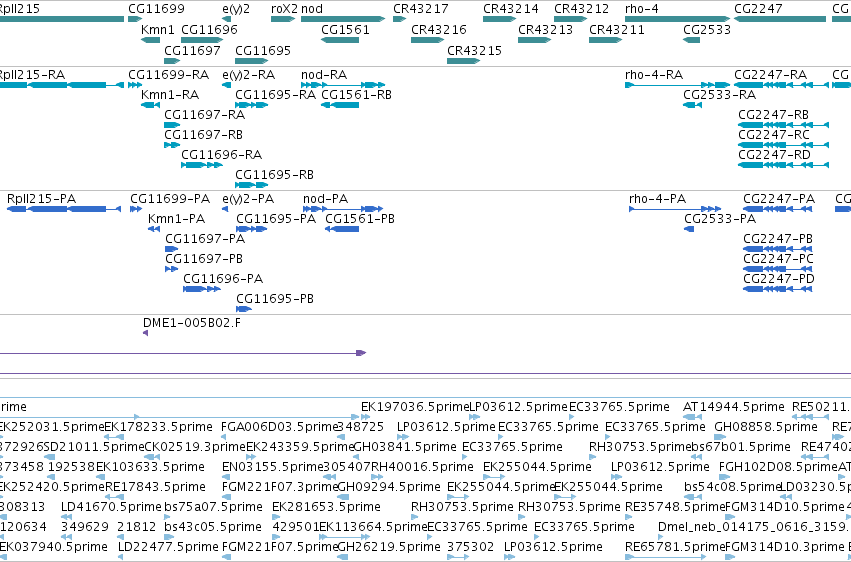Click the RE35748.5prime EST label
This screenshot has width=851, height=562.
pos(676,507)
